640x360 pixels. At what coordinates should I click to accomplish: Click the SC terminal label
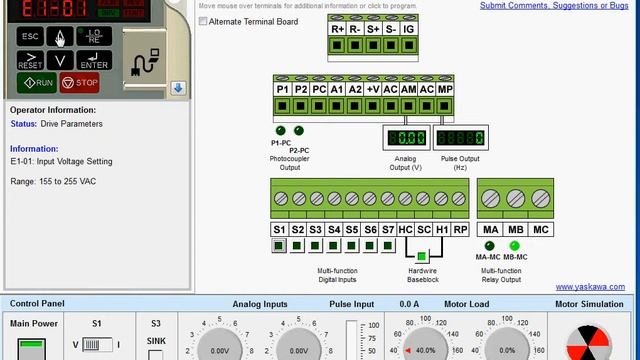424,230
